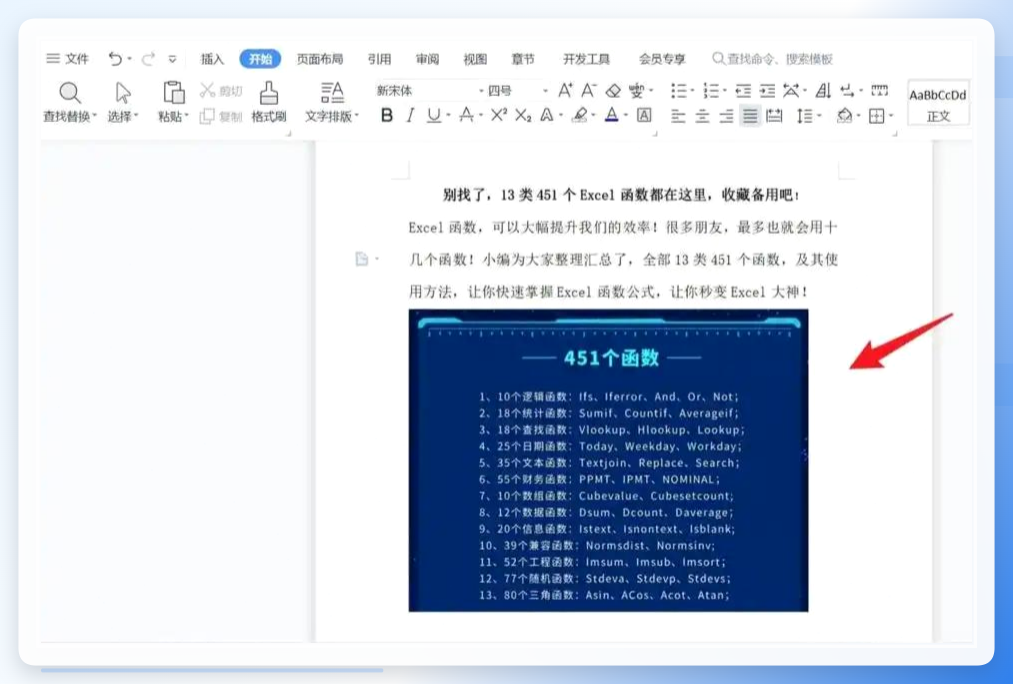The width and height of the screenshot is (1013, 684).
Task: Center align the paragraph
Action: [x=702, y=116]
